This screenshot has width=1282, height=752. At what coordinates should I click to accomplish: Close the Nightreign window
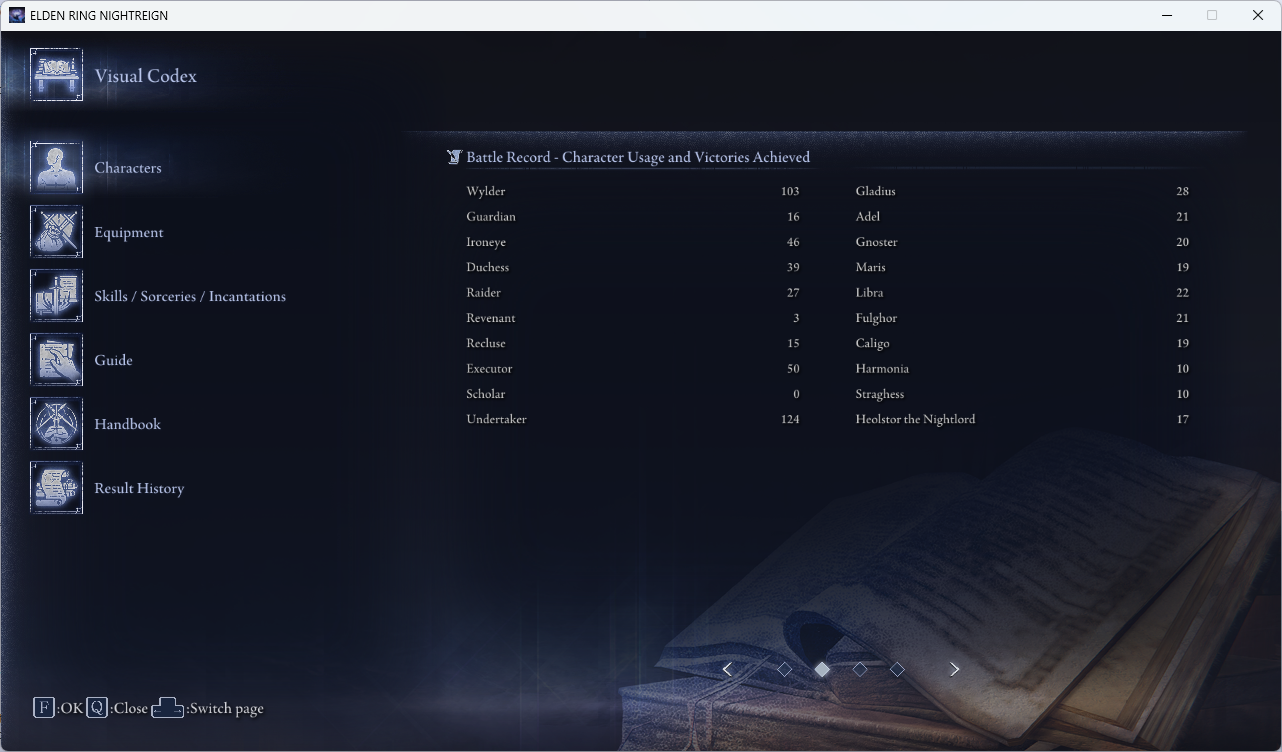tap(1258, 15)
